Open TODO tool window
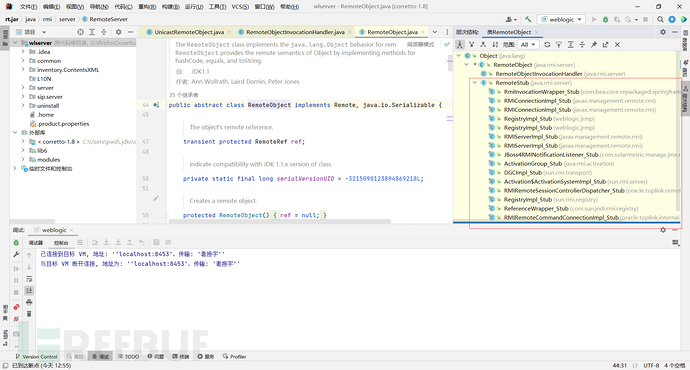Screen dimensions: 690x370 128,356
